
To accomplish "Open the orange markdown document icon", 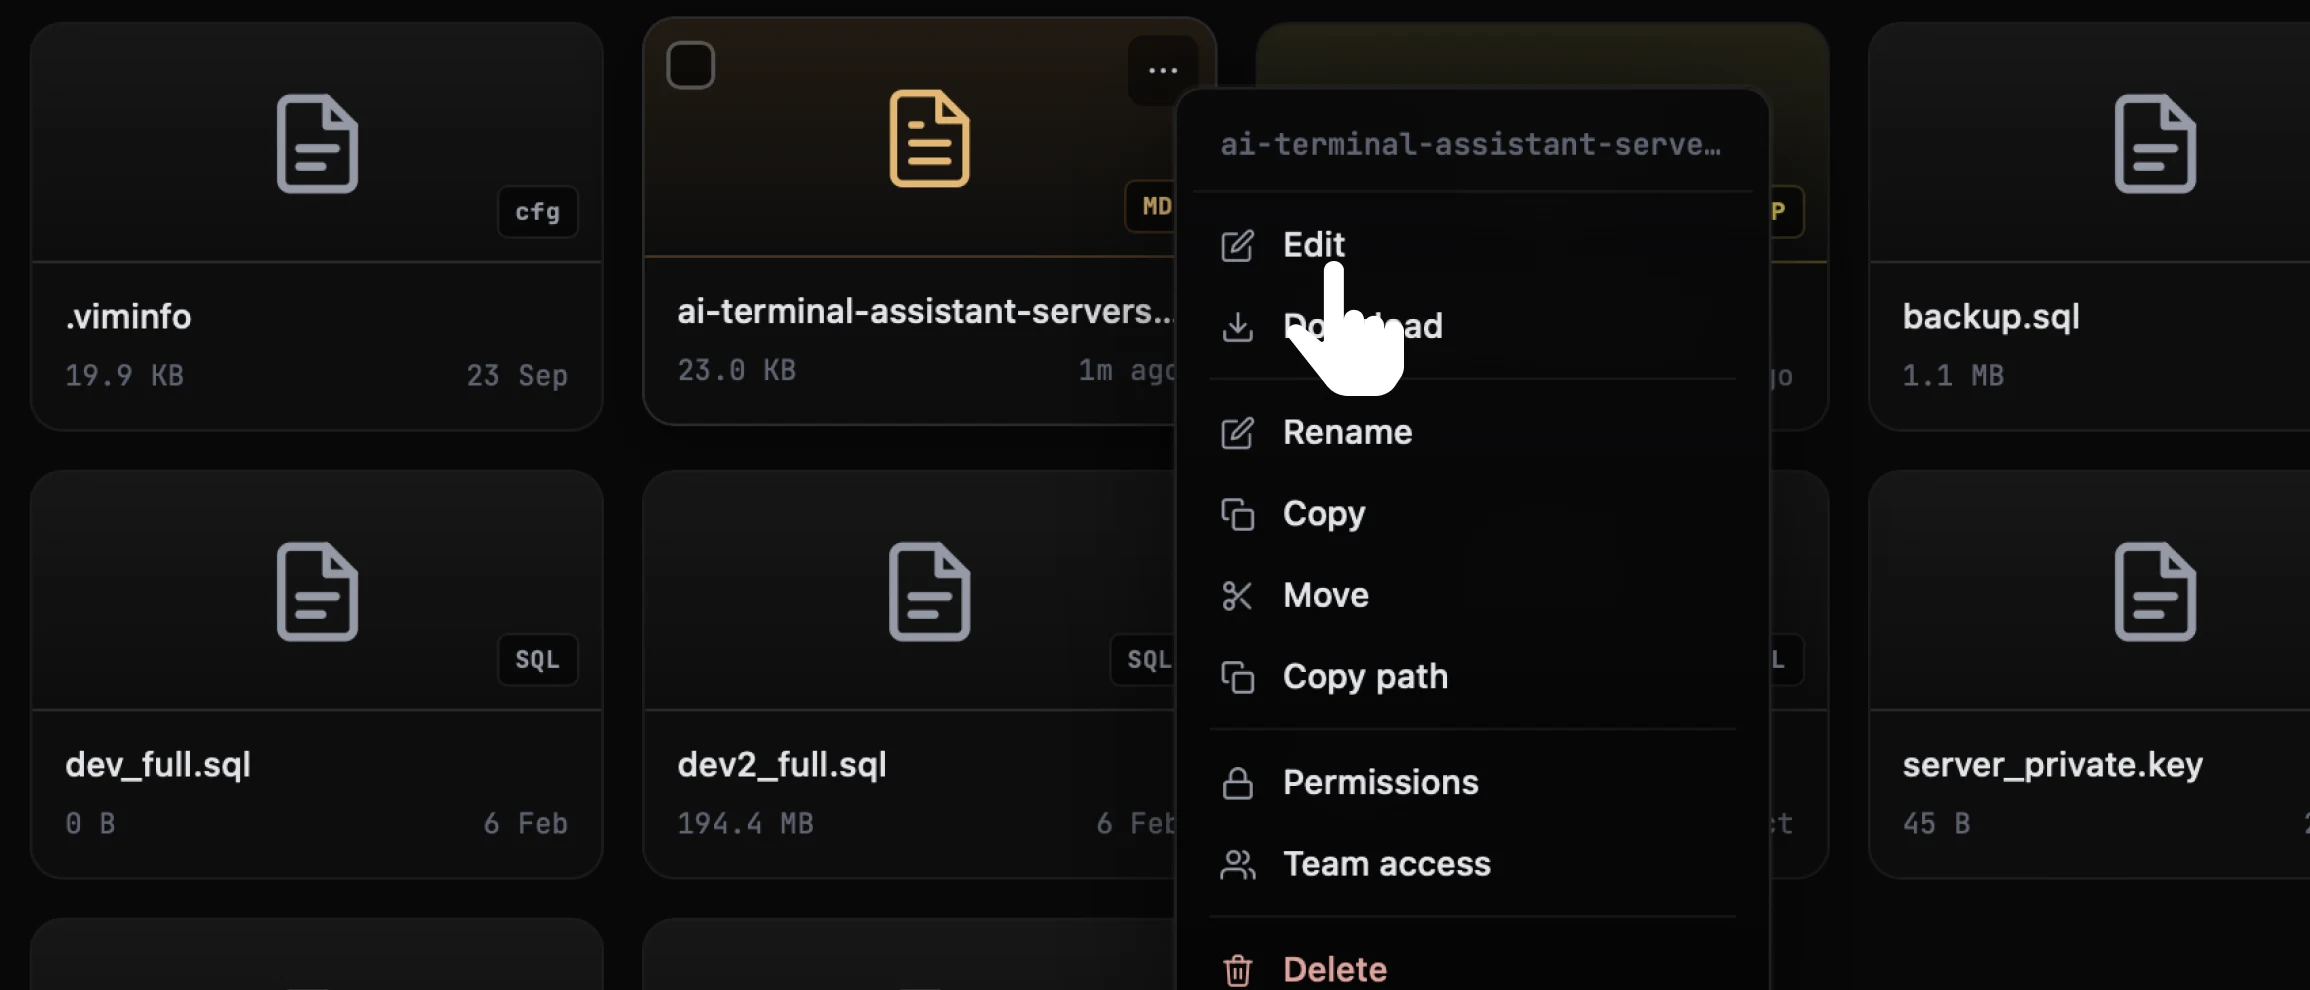I will (x=929, y=138).
